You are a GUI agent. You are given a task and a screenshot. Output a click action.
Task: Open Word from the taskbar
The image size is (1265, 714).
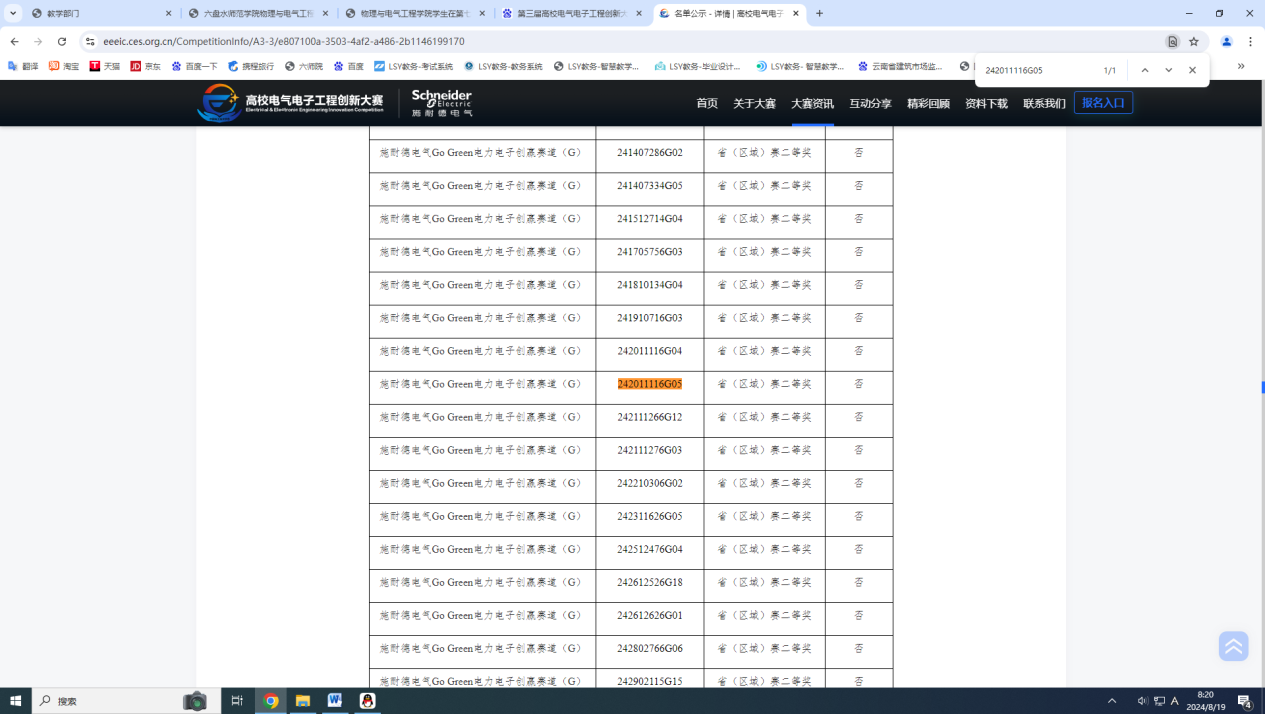point(334,701)
